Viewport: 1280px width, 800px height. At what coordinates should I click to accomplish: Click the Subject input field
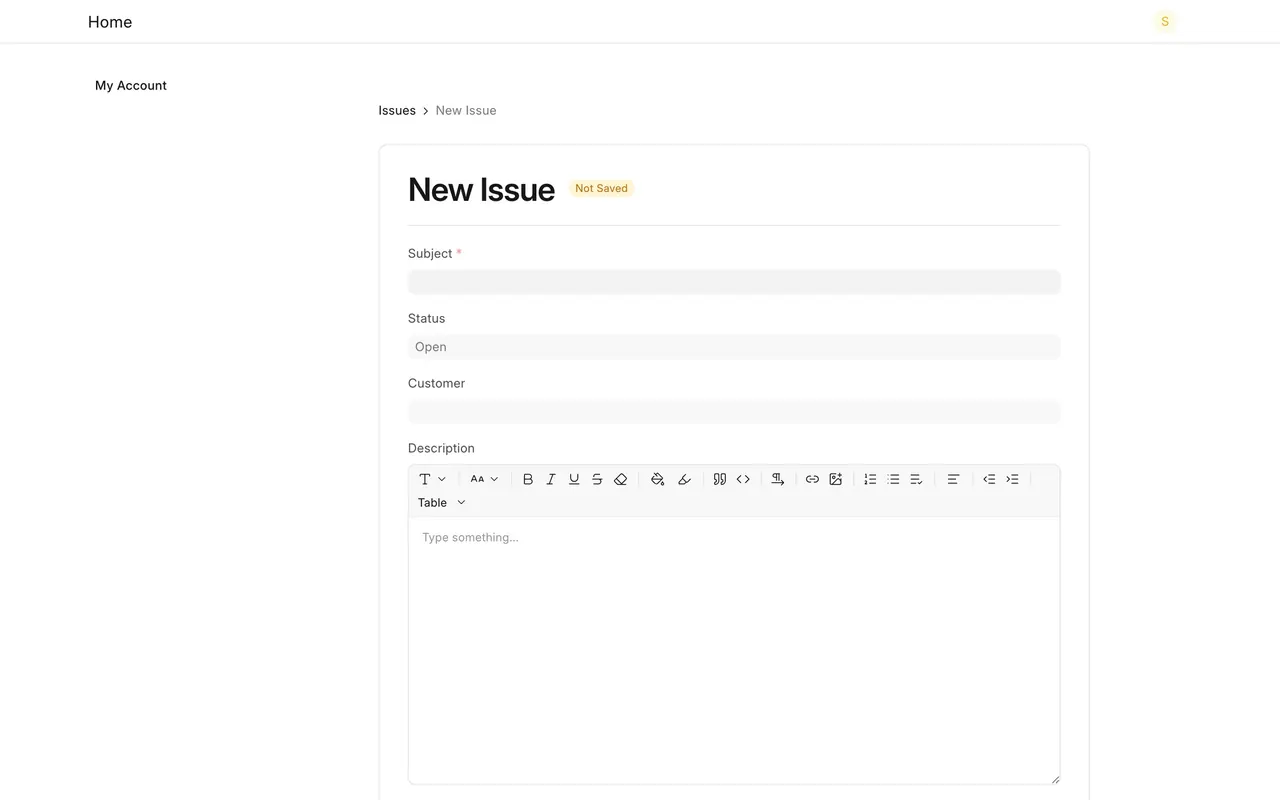pyautogui.click(x=734, y=282)
